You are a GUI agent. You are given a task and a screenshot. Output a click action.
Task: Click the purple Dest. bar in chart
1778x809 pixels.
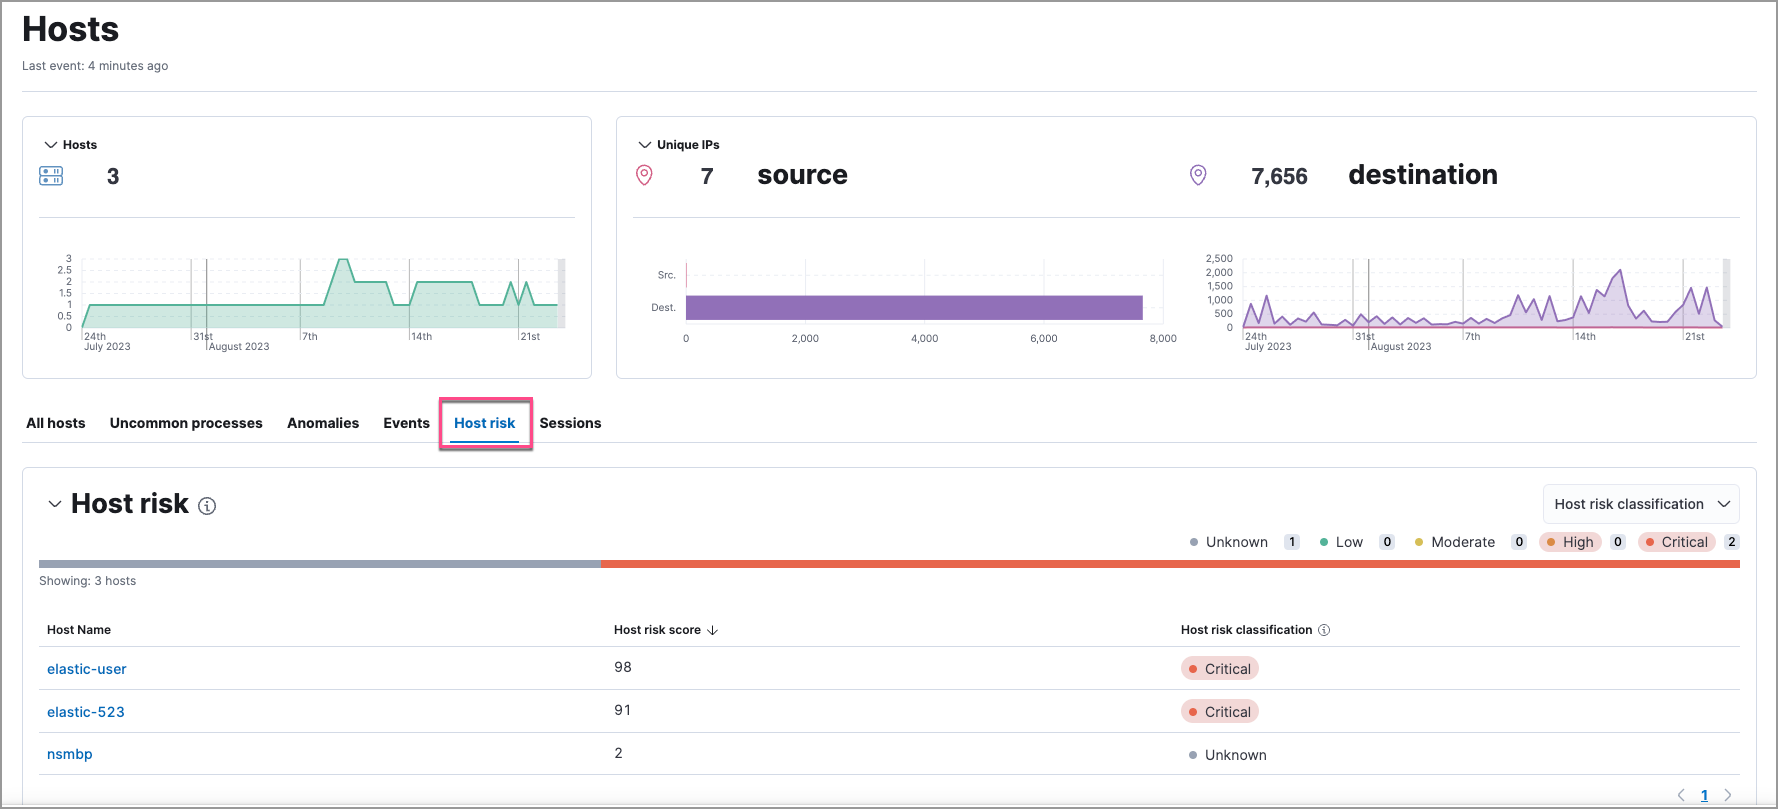pyautogui.click(x=913, y=308)
